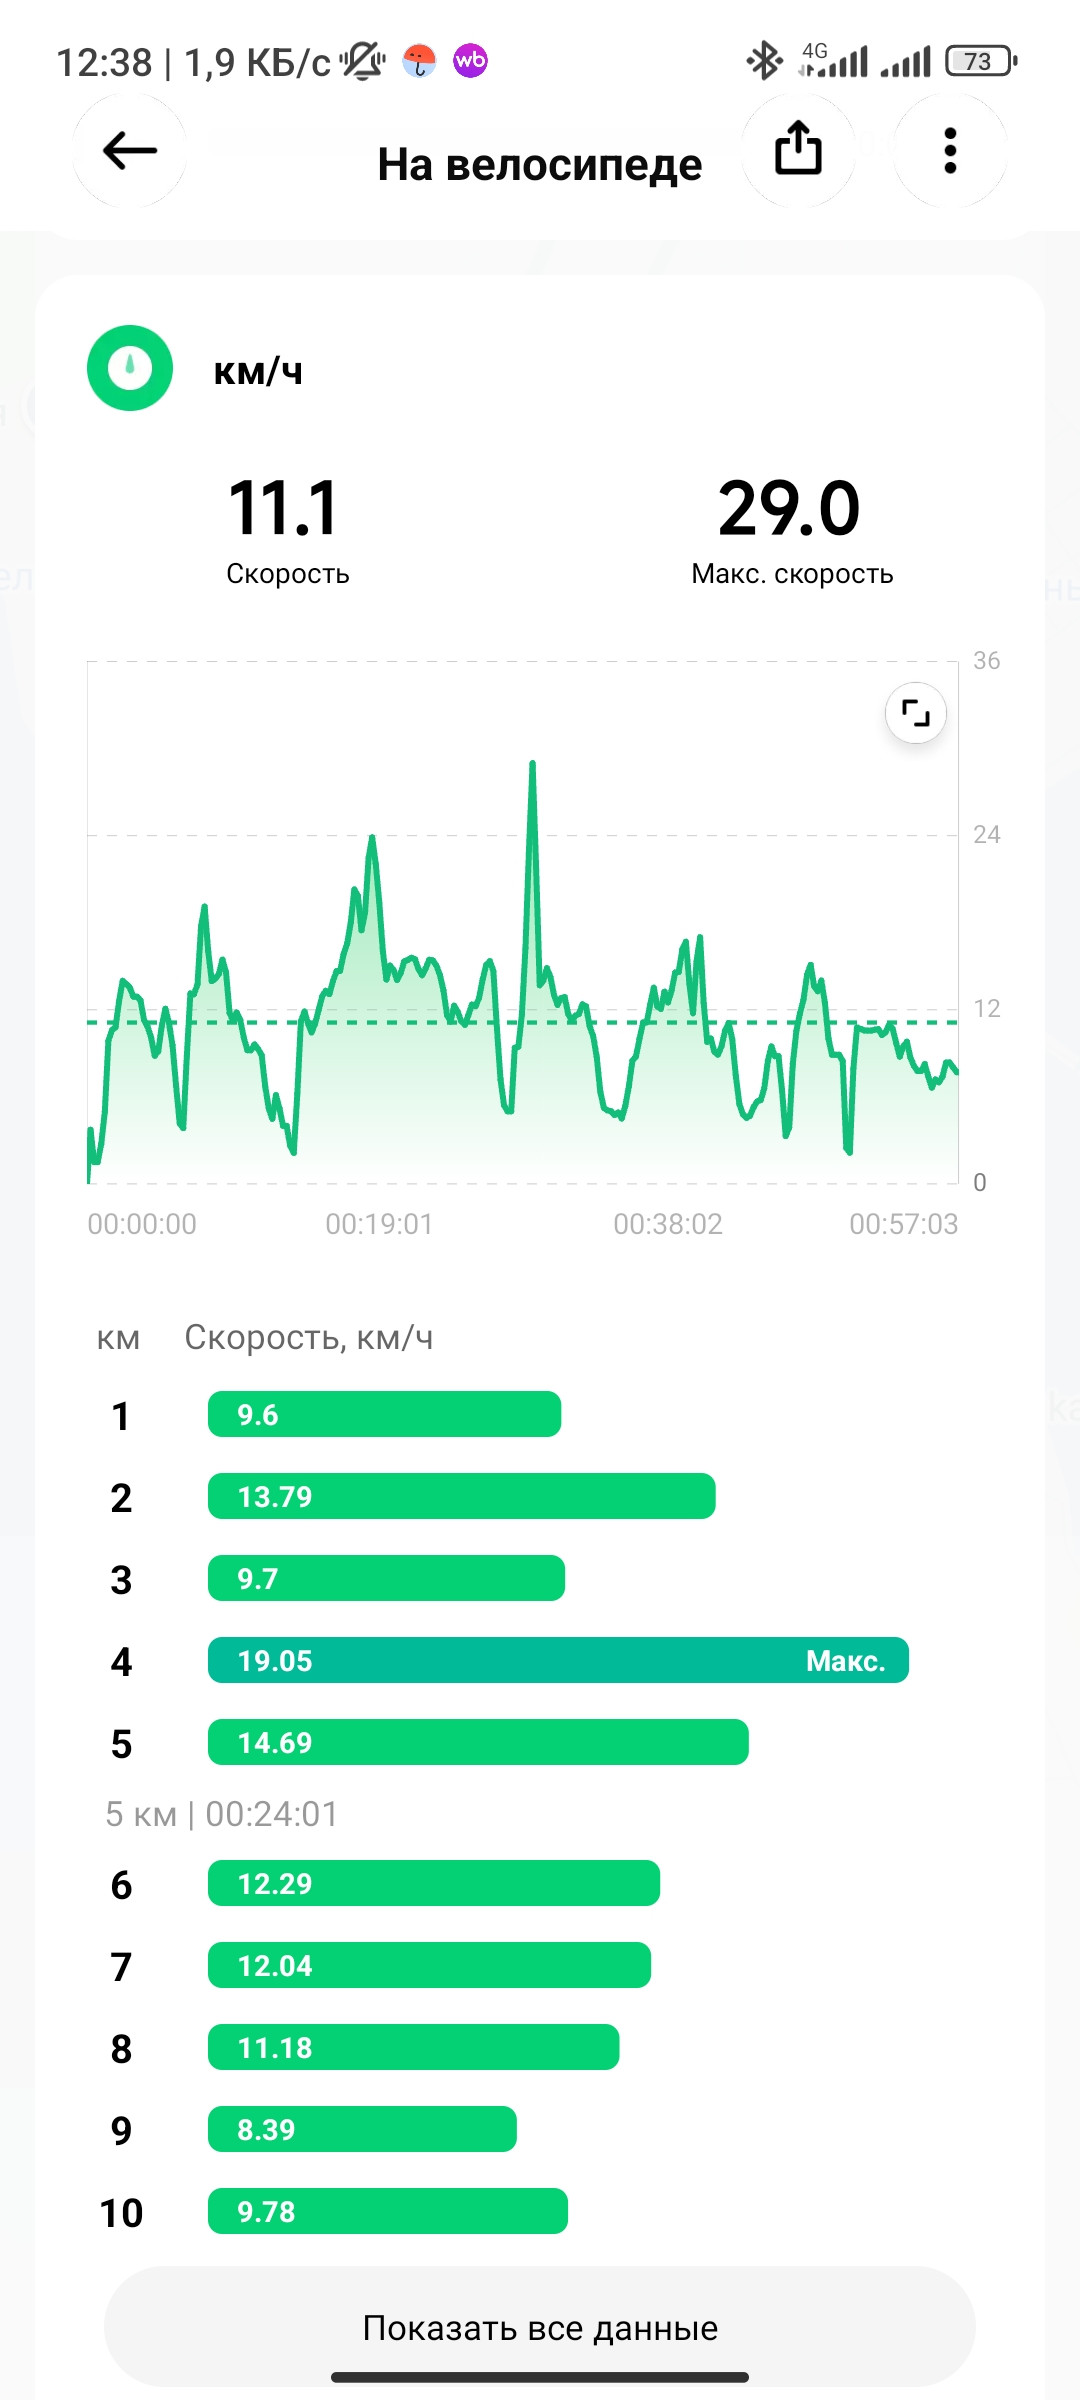Viewport: 1080px width, 2400px height.
Task: Tap the battery indicator showing 73
Action: (982, 61)
